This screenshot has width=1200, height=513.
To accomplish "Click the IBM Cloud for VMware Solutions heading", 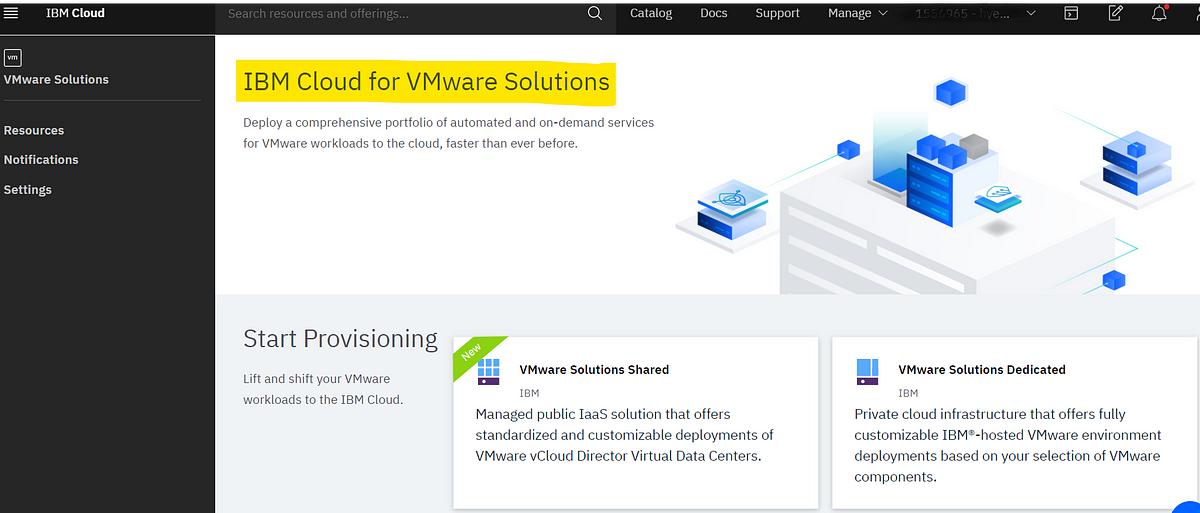I will pyautogui.click(x=426, y=81).
